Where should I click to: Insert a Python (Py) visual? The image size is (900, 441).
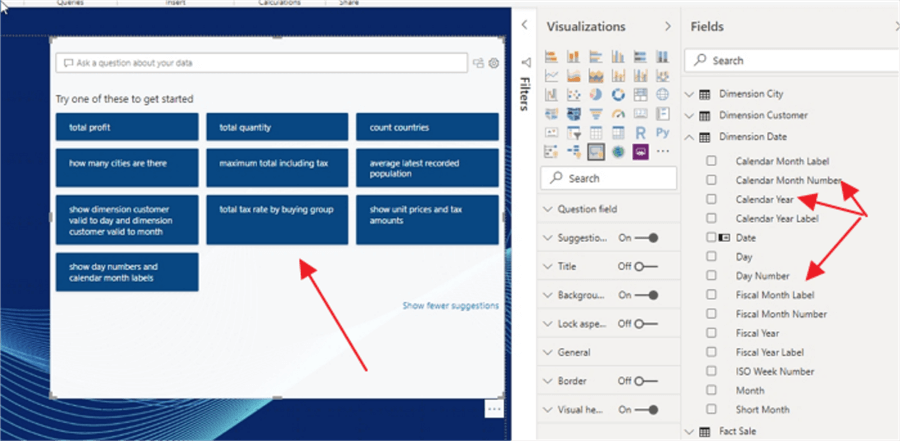click(662, 133)
